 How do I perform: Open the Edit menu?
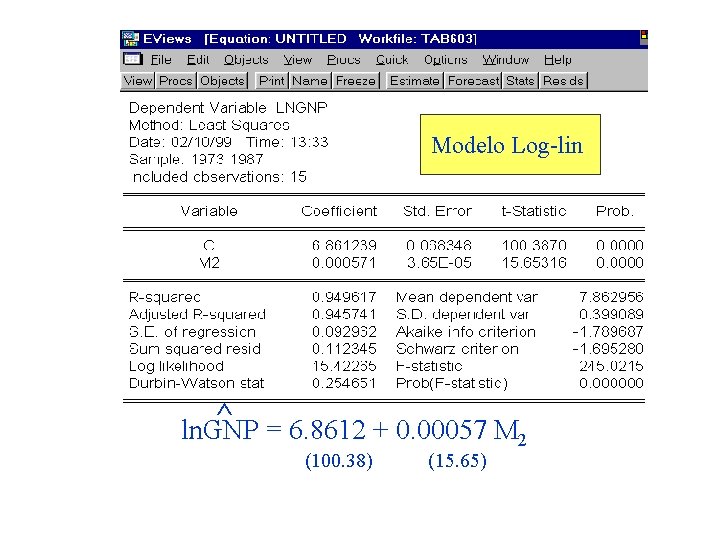198,60
